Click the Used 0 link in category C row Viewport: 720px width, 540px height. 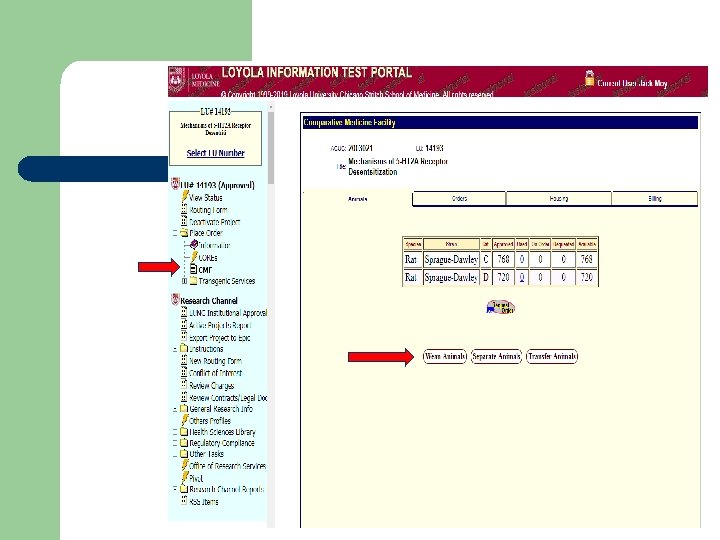tap(522, 259)
